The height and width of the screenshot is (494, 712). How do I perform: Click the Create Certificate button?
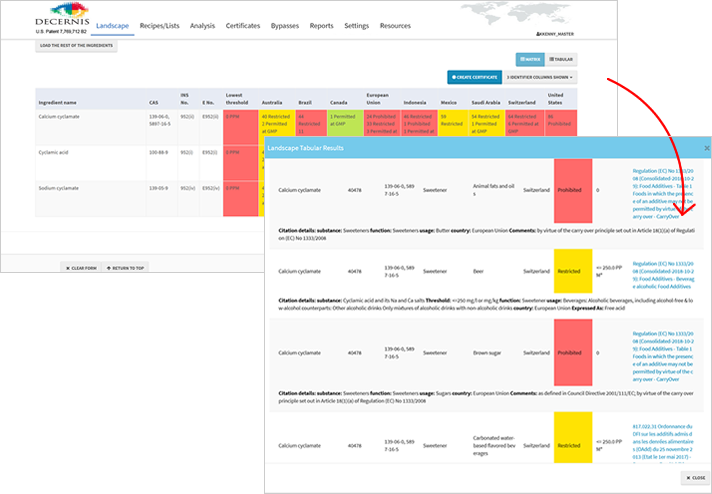[x=475, y=77]
